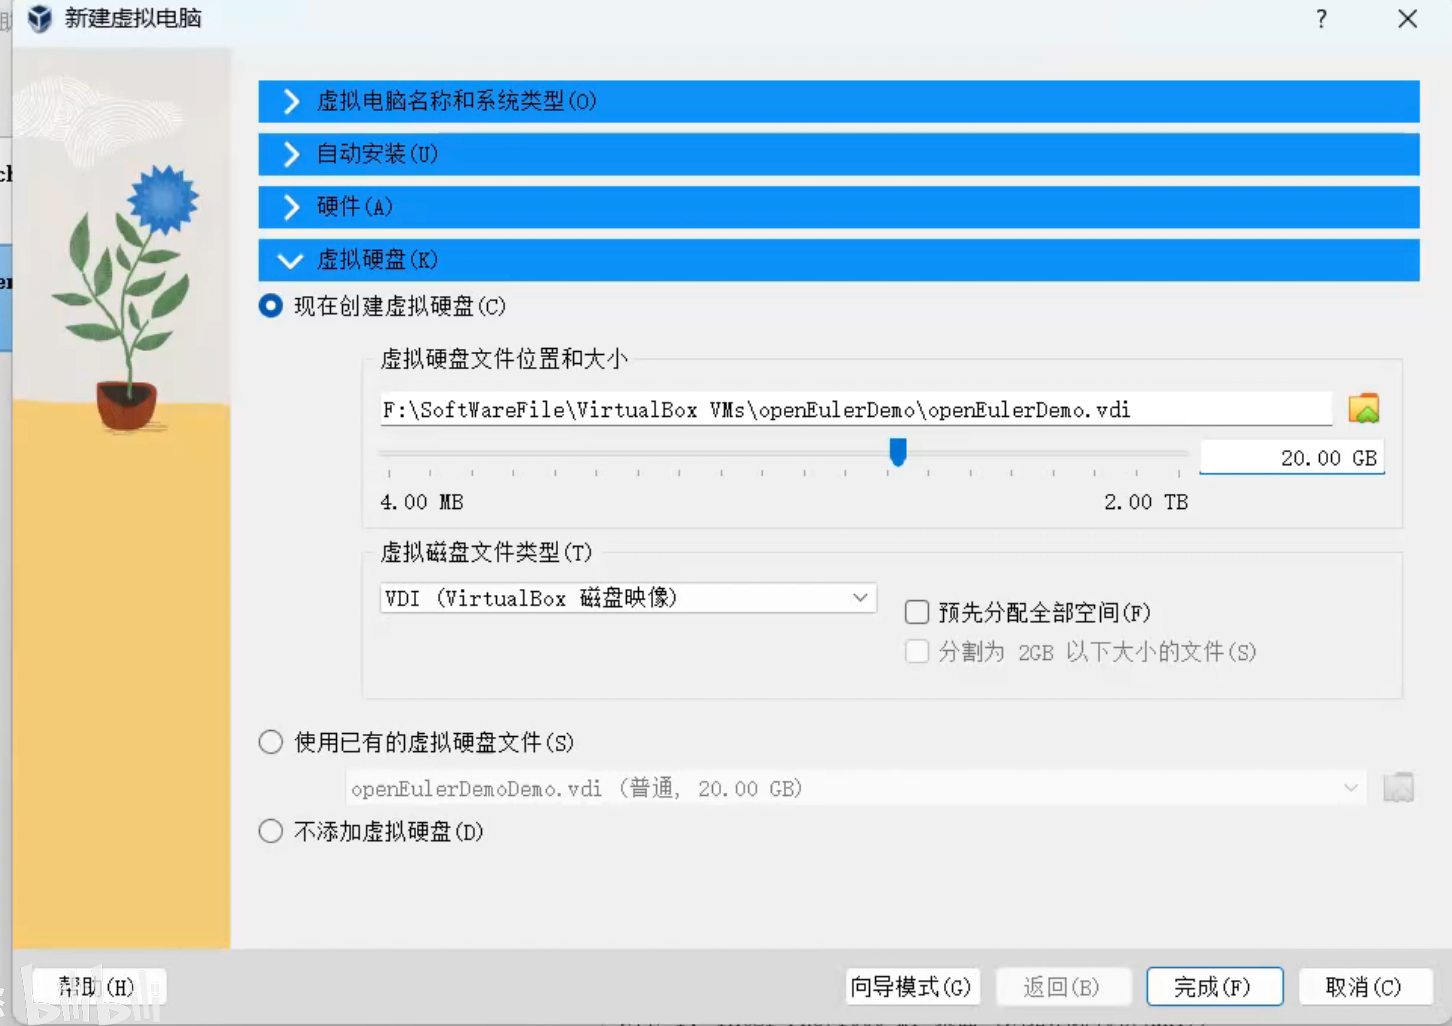Expand the 自动安装(U) section

click(x=838, y=154)
